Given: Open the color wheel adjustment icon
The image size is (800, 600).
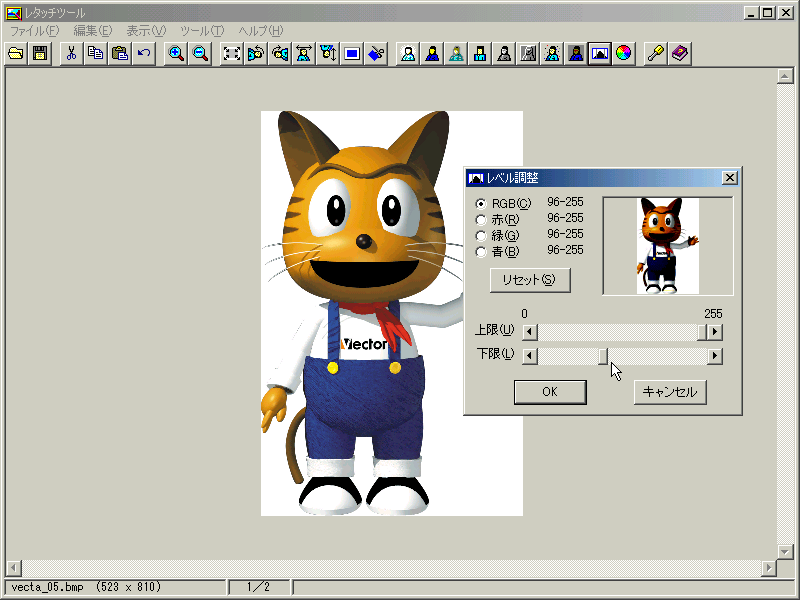Looking at the screenshot, I should [623, 53].
